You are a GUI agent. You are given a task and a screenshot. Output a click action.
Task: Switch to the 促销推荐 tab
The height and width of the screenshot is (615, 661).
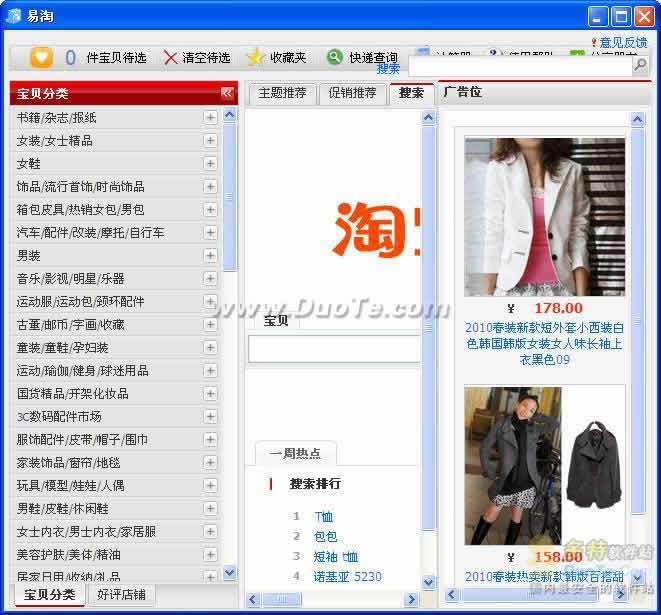(352, 93)
